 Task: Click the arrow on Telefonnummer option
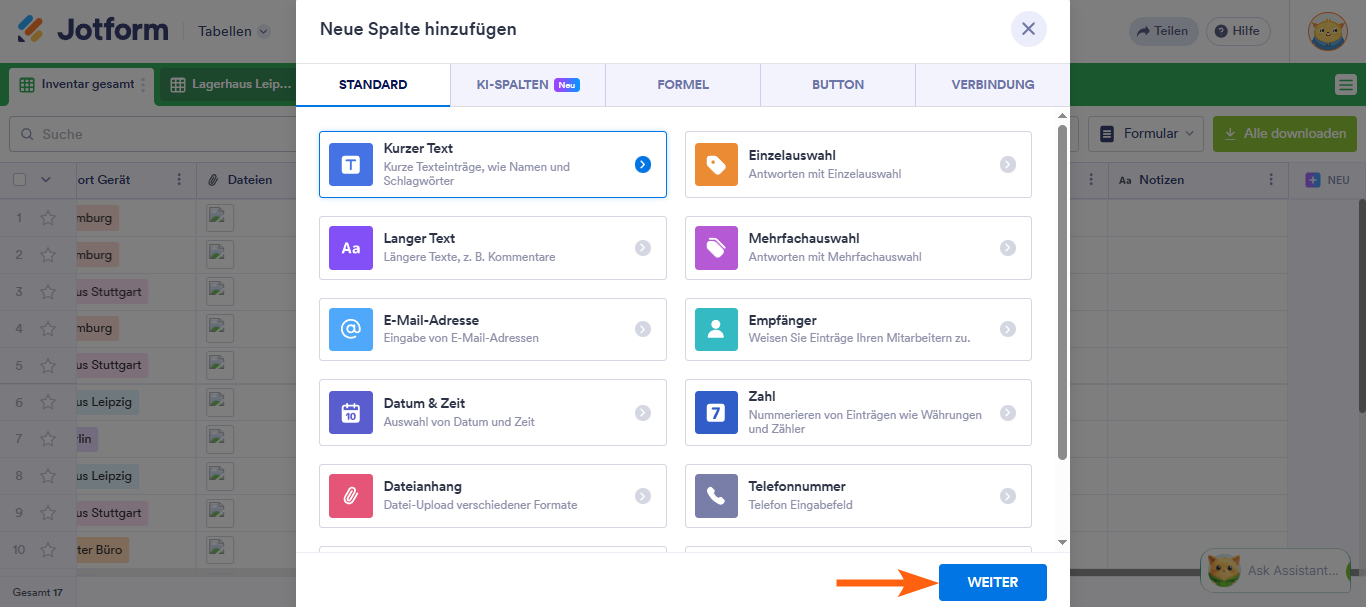coord(1008,495)
